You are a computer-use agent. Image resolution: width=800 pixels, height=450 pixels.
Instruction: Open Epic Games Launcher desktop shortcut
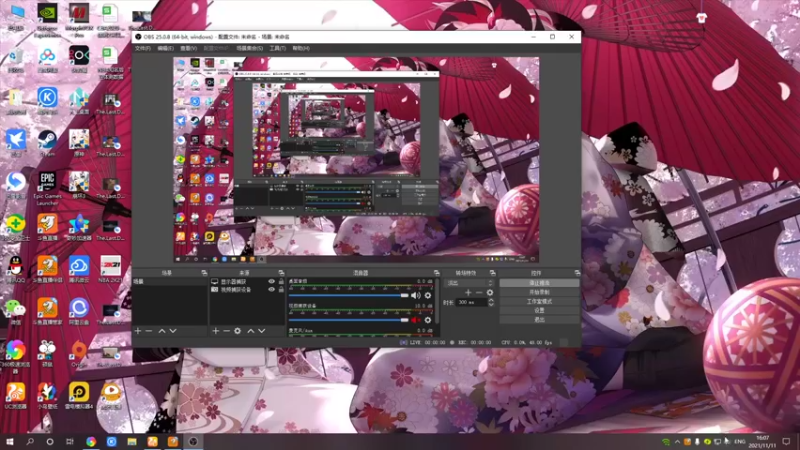point(47,188)
